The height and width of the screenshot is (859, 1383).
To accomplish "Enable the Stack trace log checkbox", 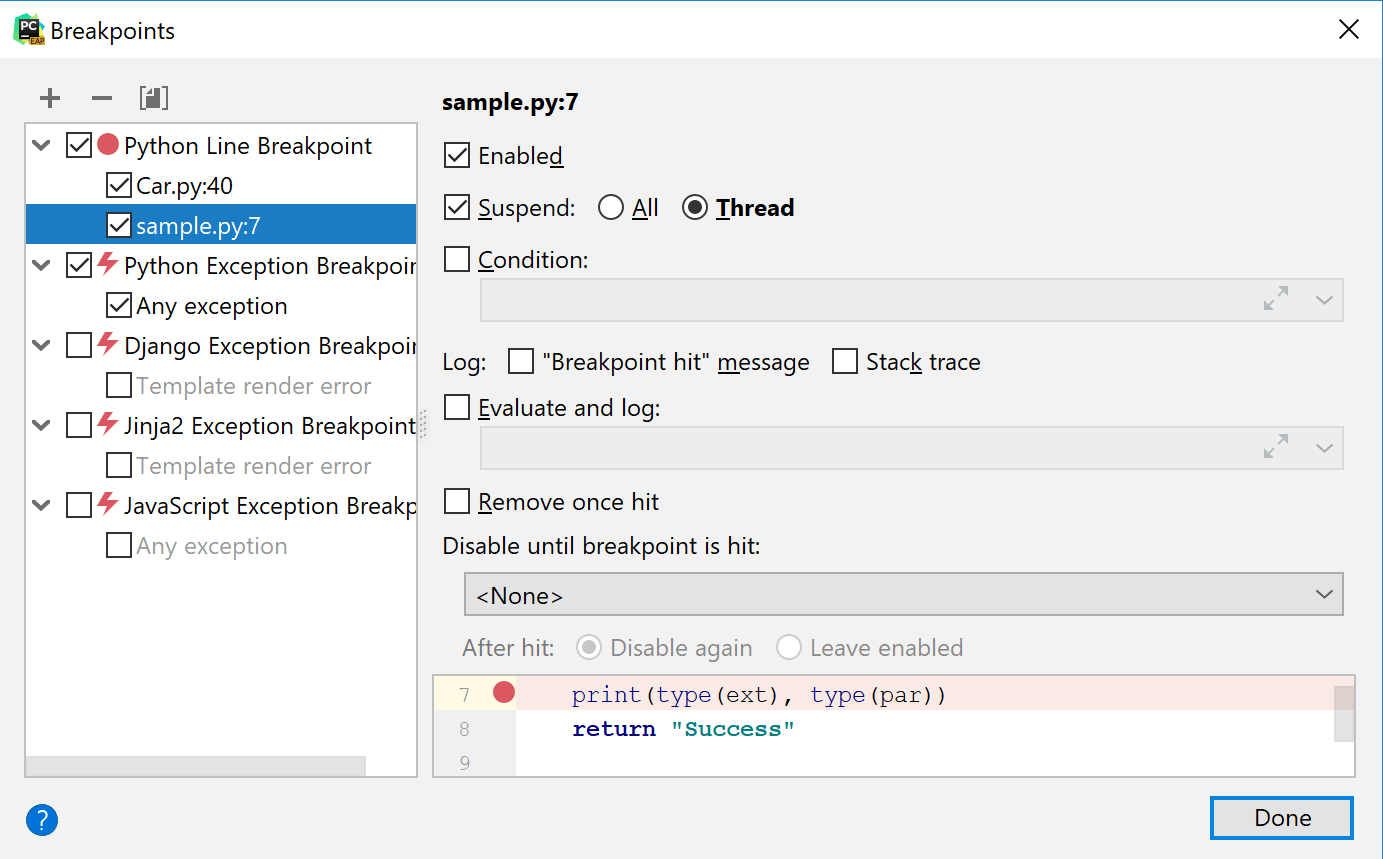I will click(845, 362).
